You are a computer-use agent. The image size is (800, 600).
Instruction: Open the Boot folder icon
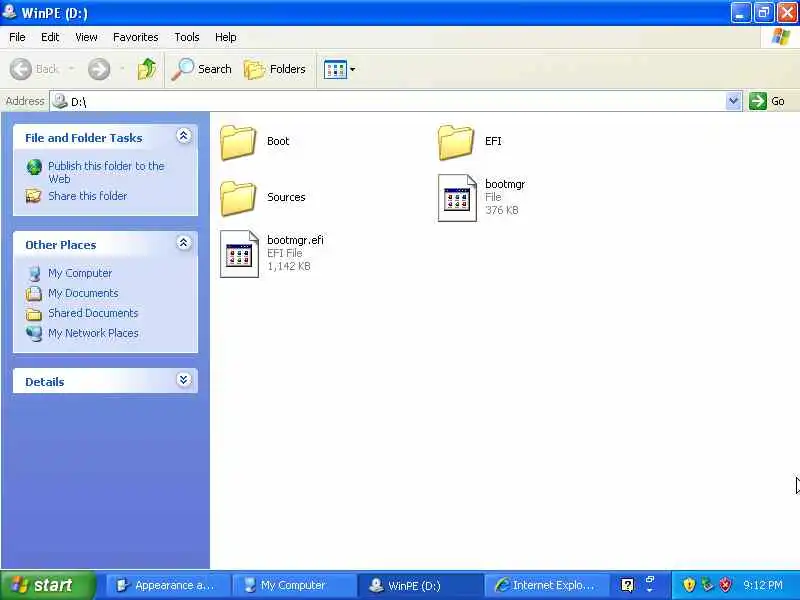tap(238, 142)
